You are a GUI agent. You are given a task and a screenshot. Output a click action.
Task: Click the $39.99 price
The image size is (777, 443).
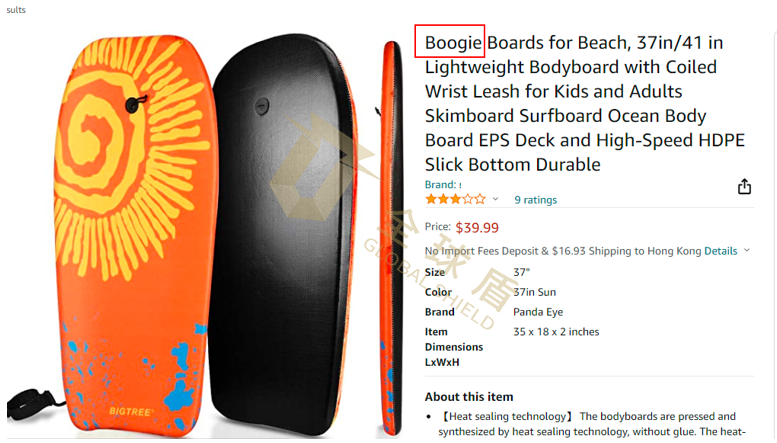tap(477, 227)
